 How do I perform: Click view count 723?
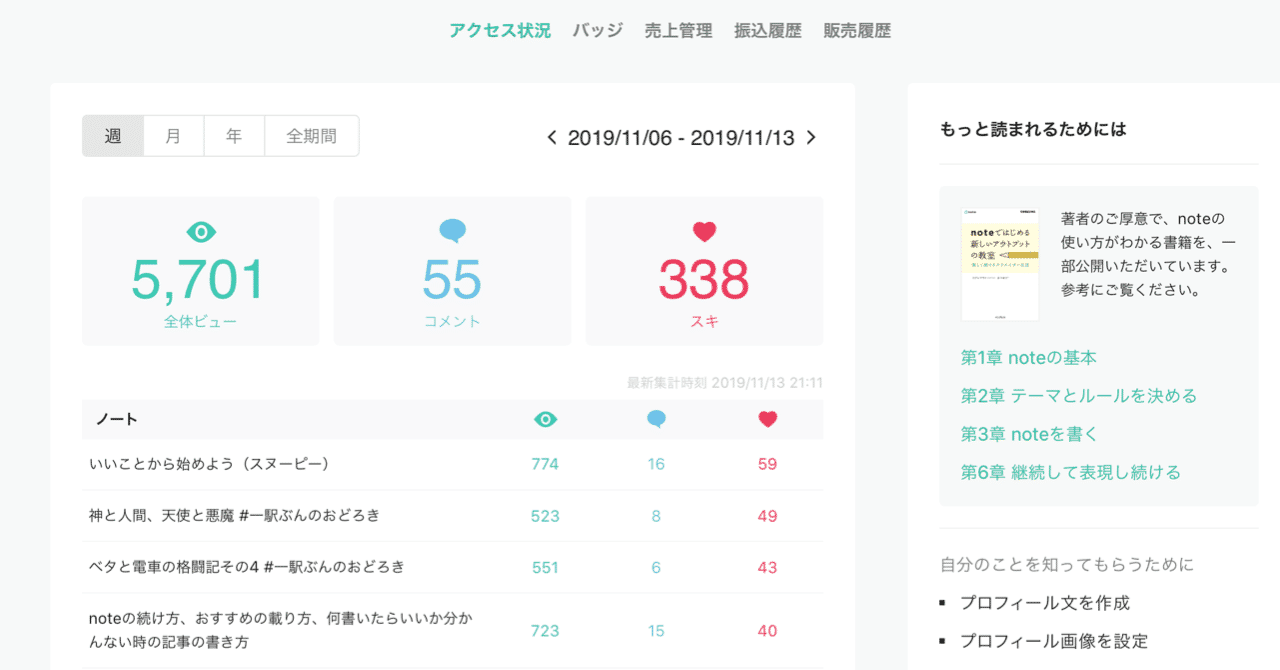point(545,631)
